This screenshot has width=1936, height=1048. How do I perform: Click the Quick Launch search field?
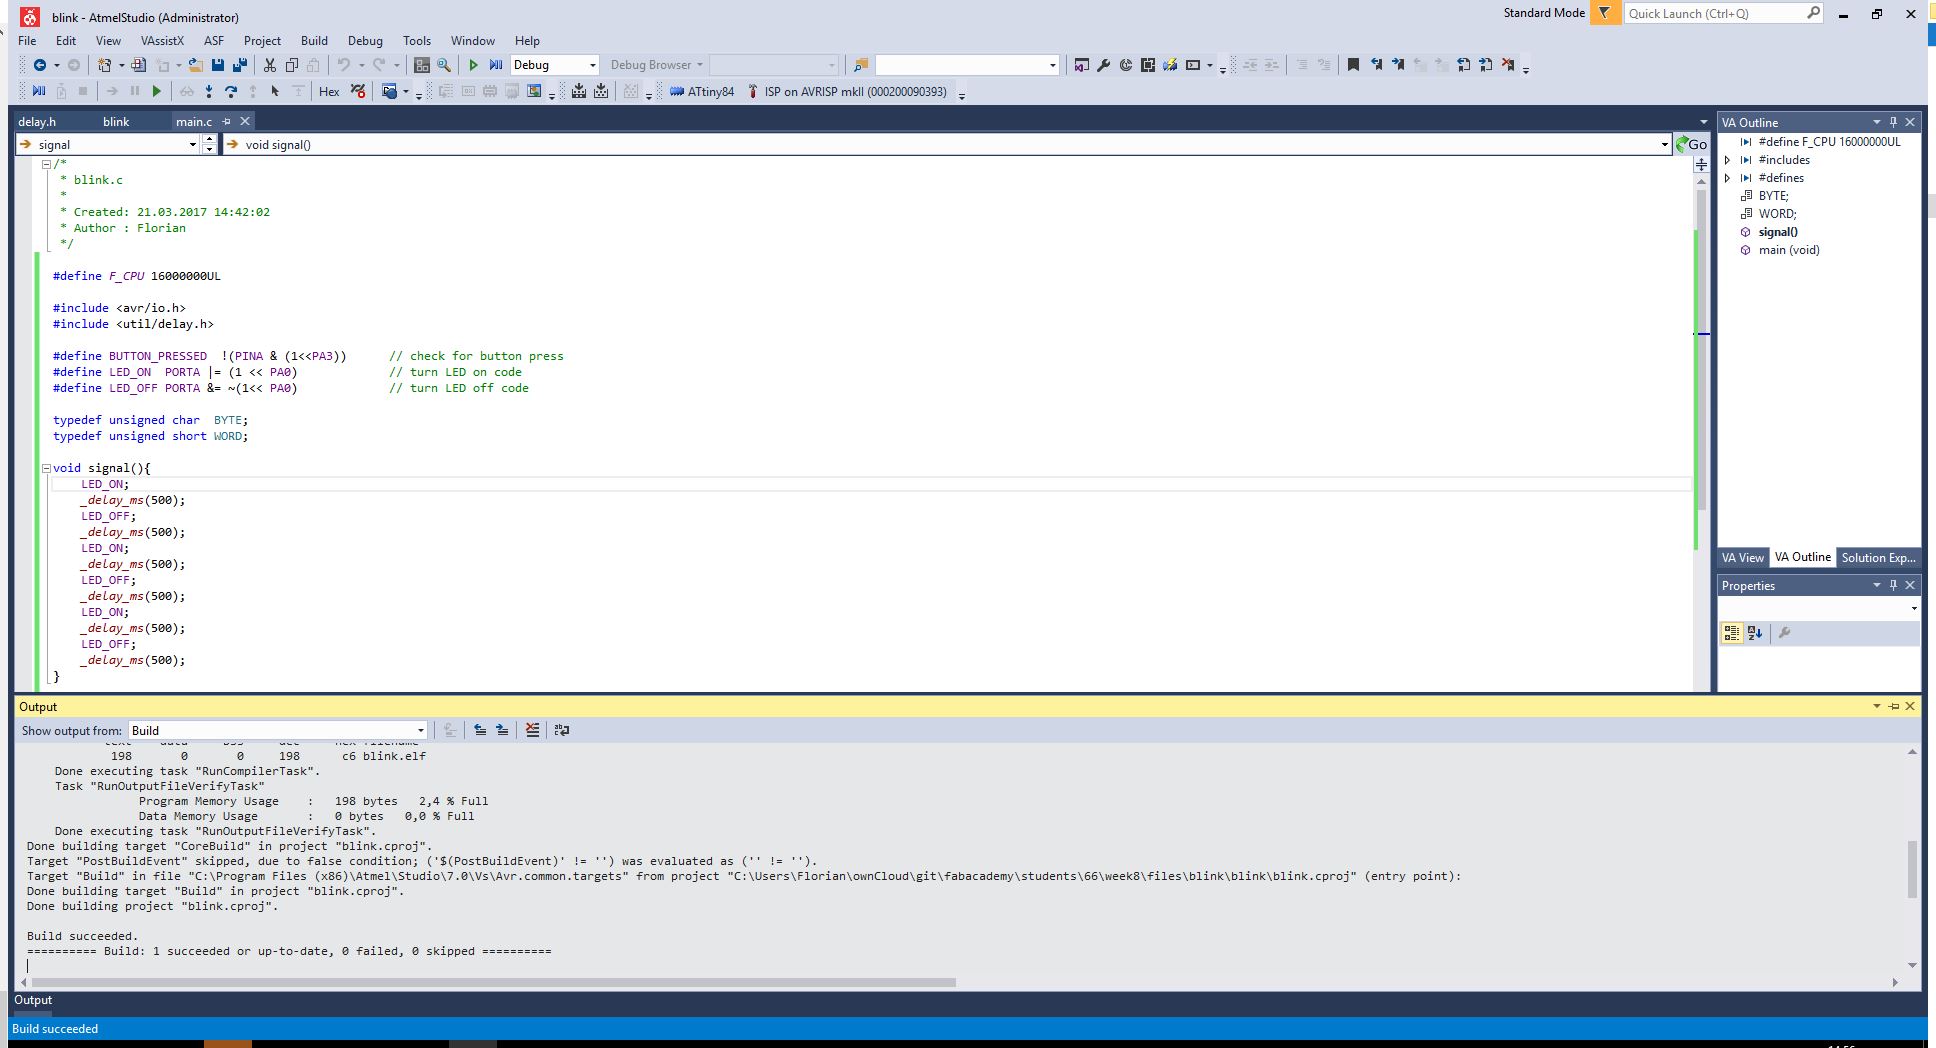click(1714, 14)
